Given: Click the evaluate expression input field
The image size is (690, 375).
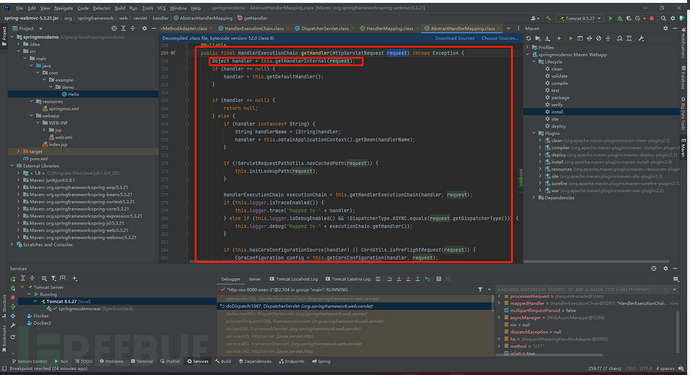Looking at the screenshot, I should point(579,289).
